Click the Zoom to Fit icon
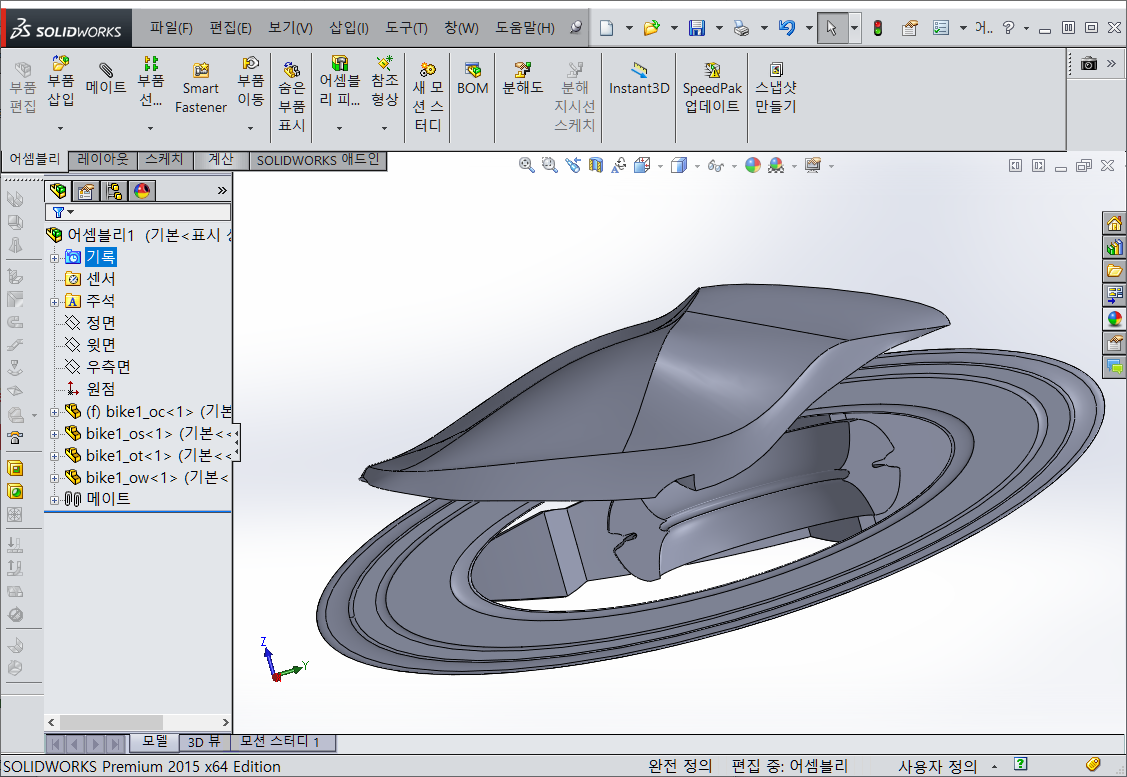The width and height of the screenshot is (1127, 777). 526,165
